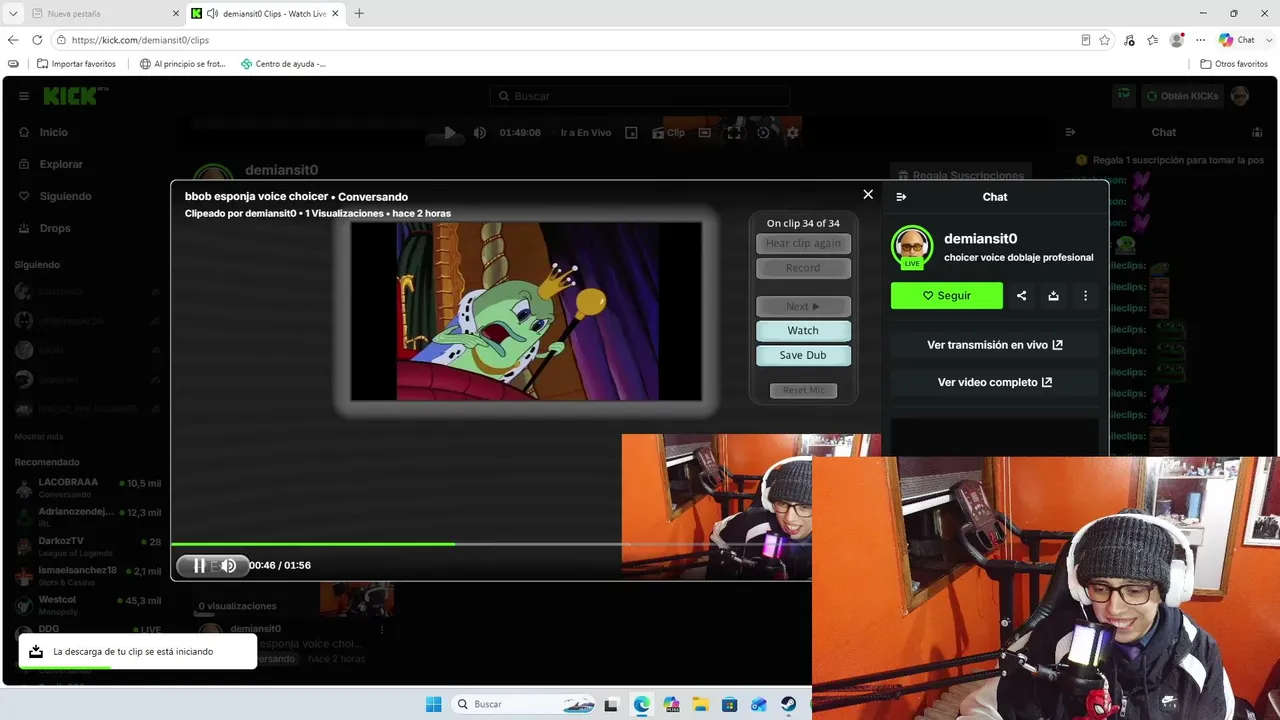Viewport: 1280px width, 720px height.
Task: Collapse the clip Chat panel arrow icon
Action: (x=901, y=197)
